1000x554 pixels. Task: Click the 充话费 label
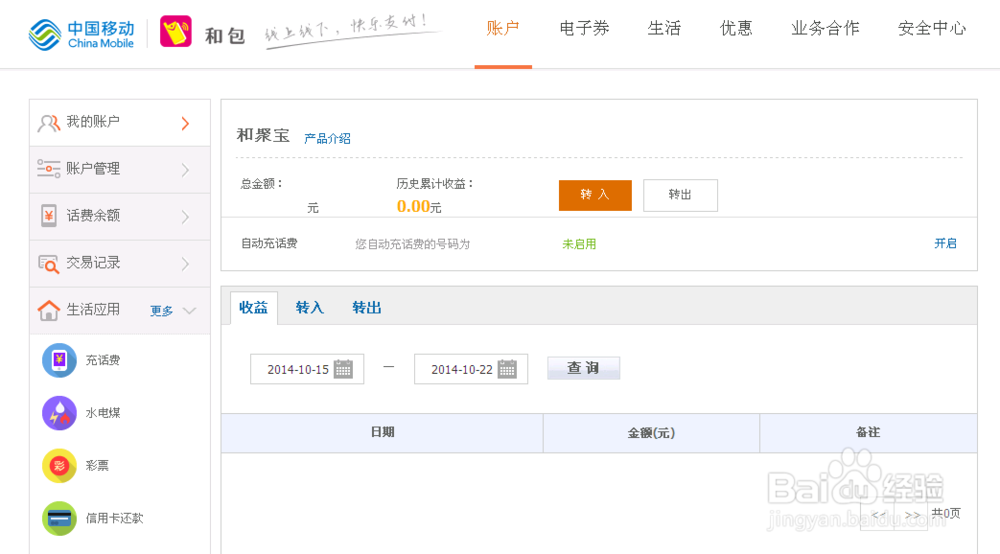tap(103, 360)
